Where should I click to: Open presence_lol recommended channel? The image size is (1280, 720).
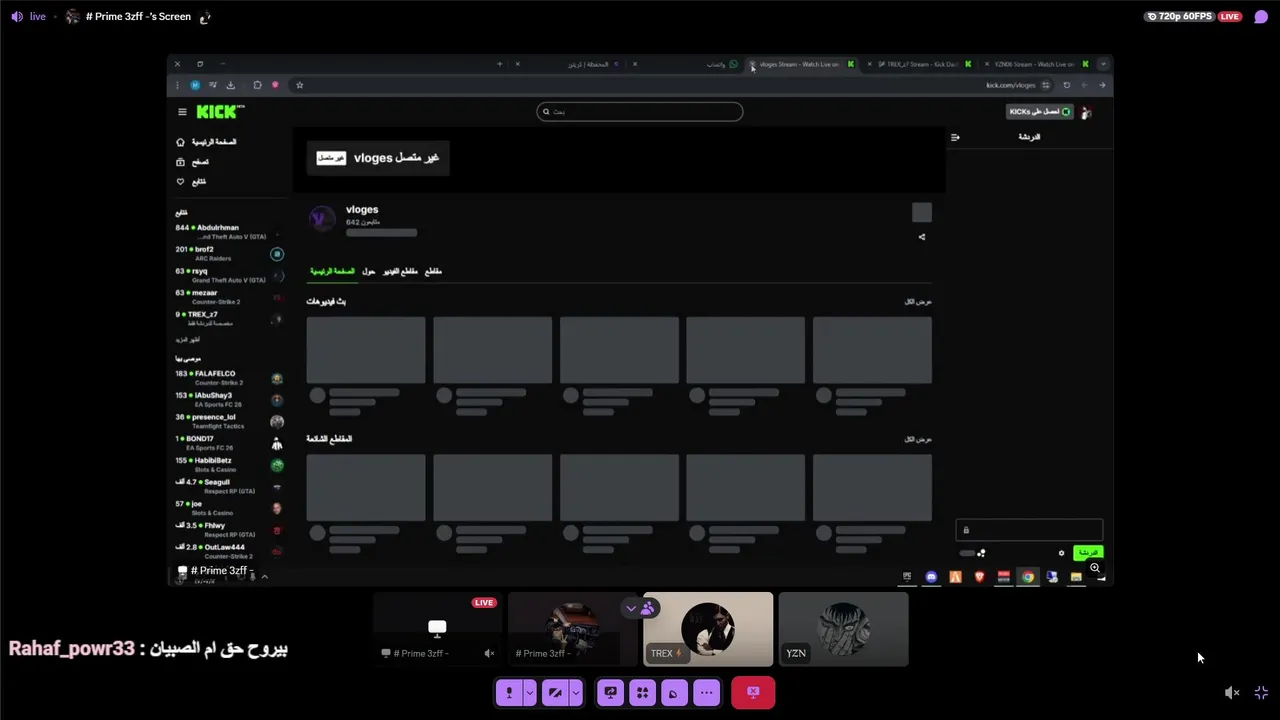coord(229,422)
